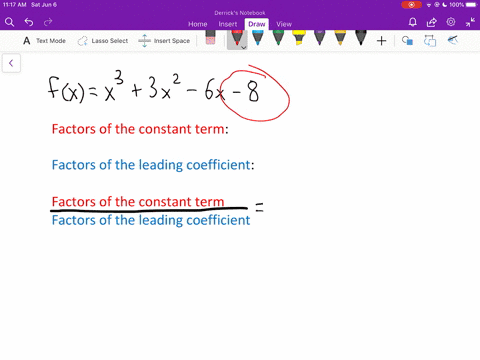Undo the last action
Image resolution: width=480 pixels, height=360 pixels.
(x=29, y=22)
